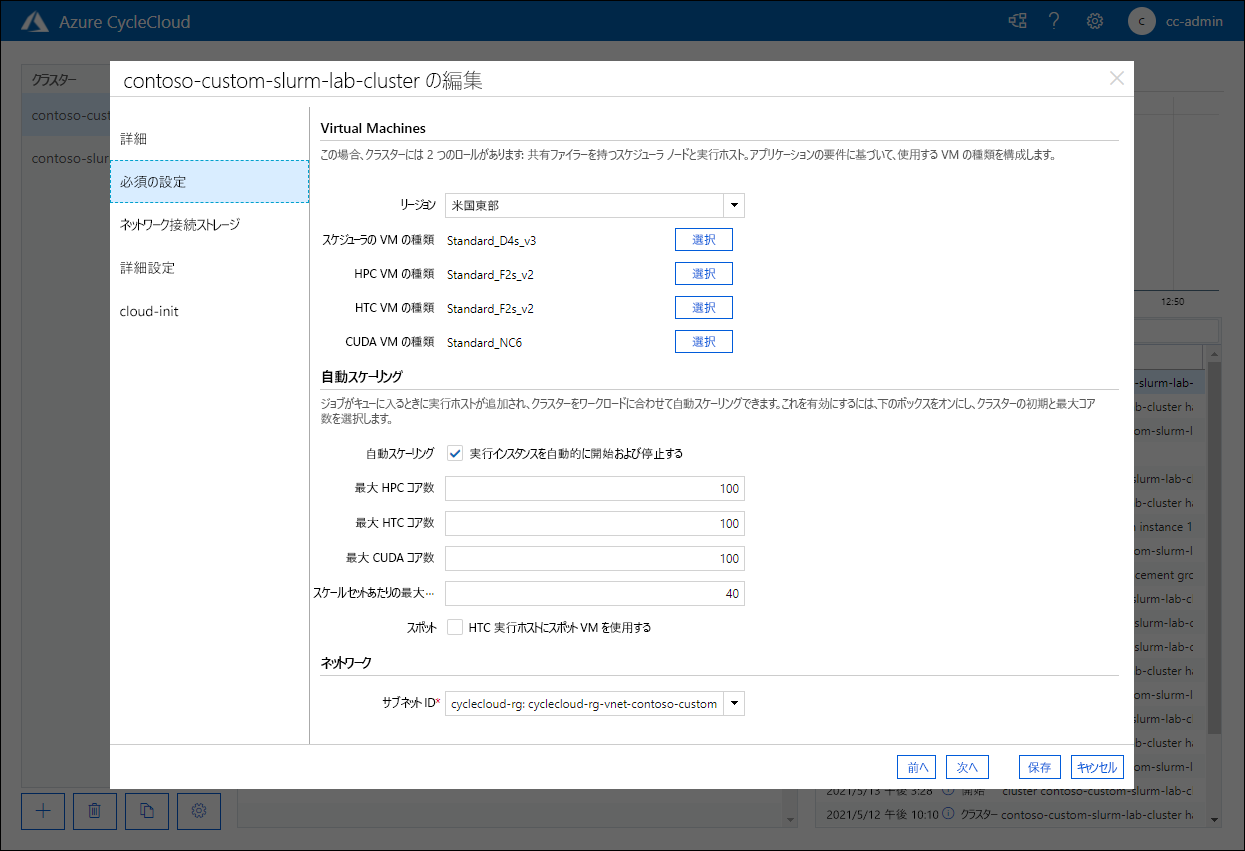Enable spot VMs for HTC execute hosts
1245x851 pixels.
455,627
